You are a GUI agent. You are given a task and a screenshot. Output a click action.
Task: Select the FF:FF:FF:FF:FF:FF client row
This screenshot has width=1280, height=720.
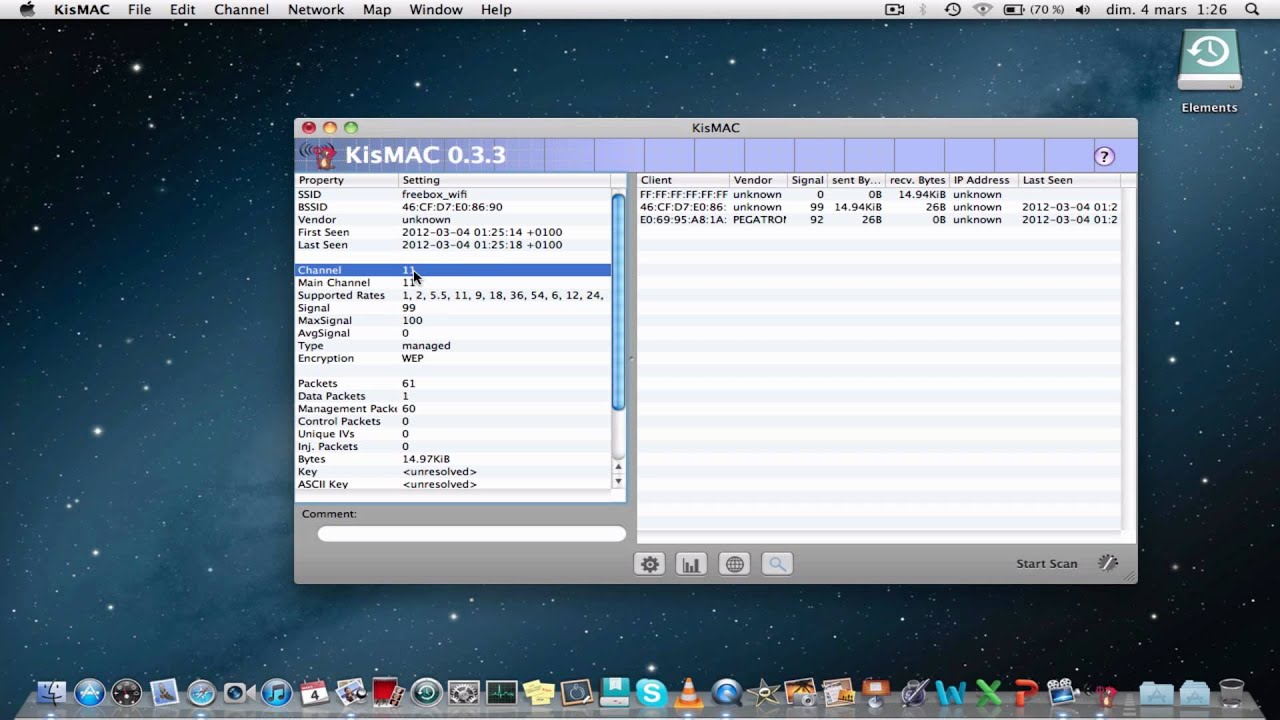tap(879, 194)
